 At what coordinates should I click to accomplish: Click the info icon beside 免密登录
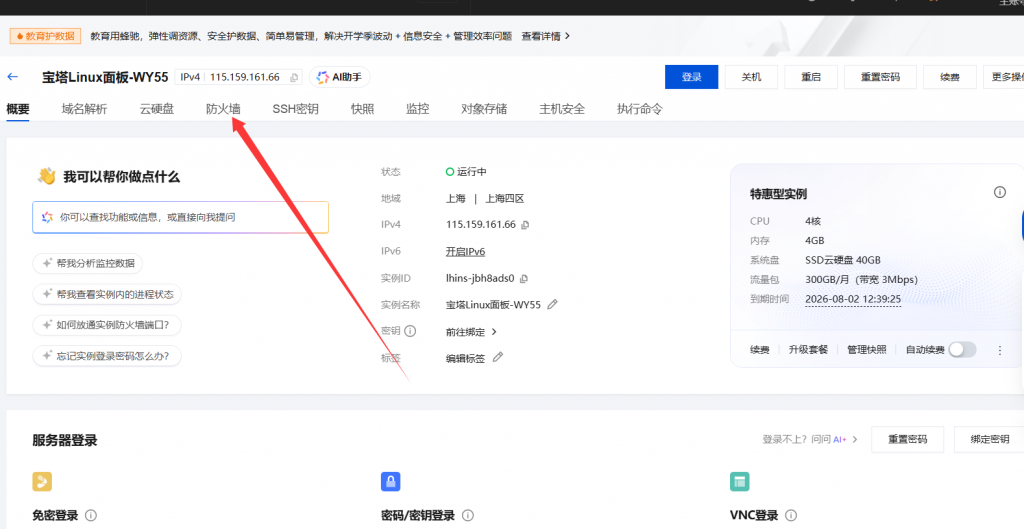click(91, 515)
